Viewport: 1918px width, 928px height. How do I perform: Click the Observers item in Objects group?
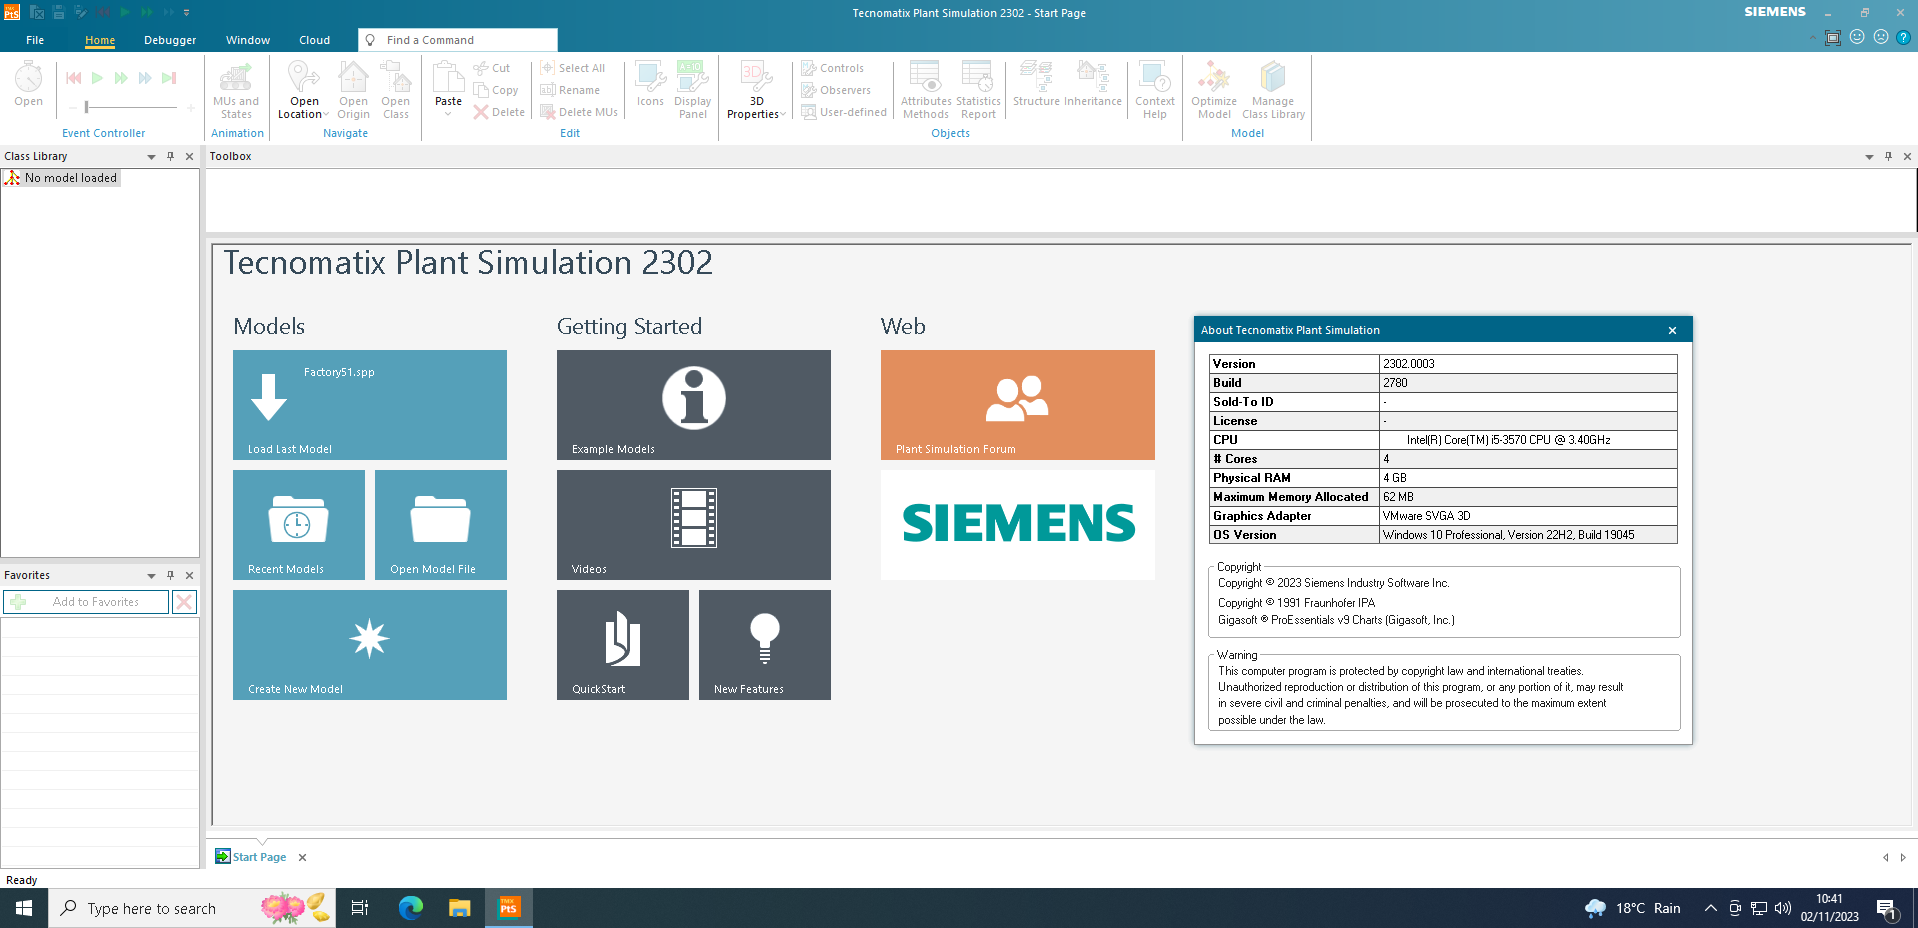tap(836, 90)
